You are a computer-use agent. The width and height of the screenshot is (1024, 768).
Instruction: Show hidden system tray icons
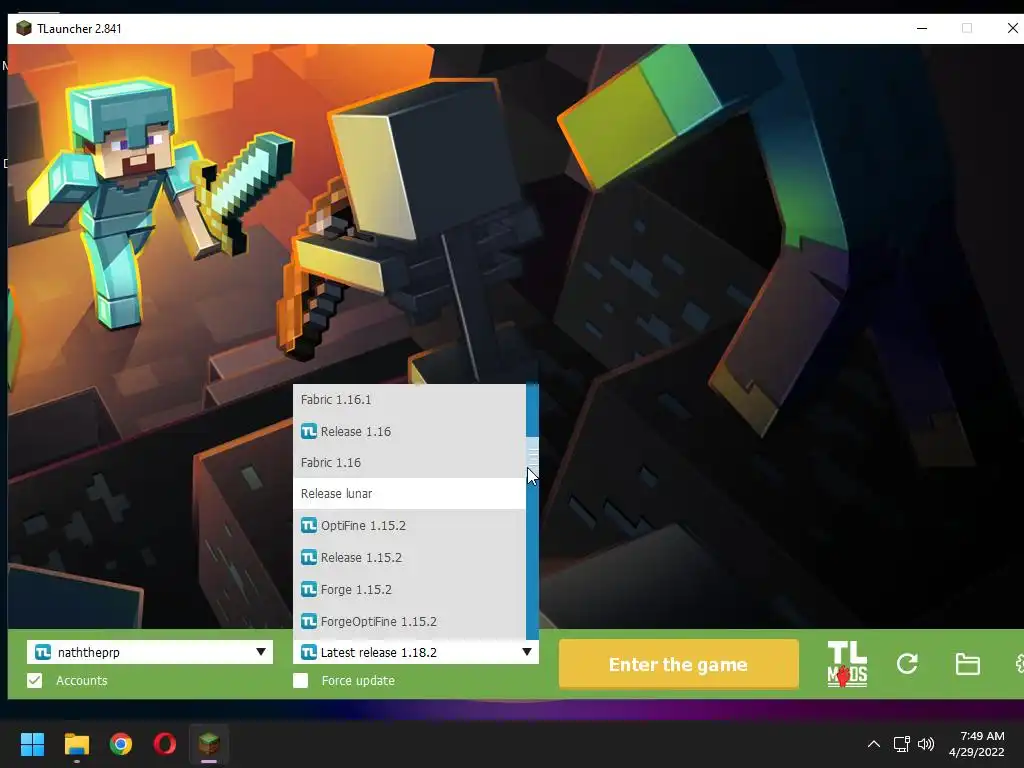[x=873, y=744]
